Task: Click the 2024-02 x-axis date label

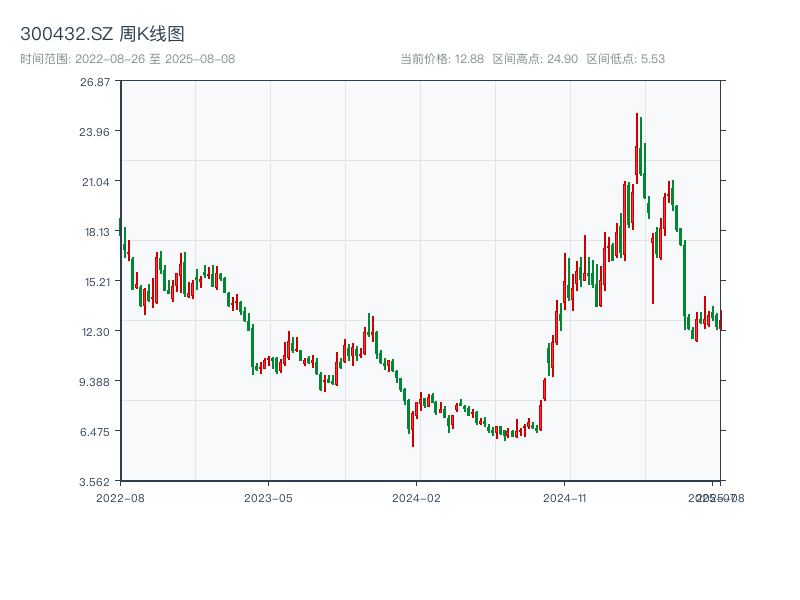Action: click(x=417, y=497)
